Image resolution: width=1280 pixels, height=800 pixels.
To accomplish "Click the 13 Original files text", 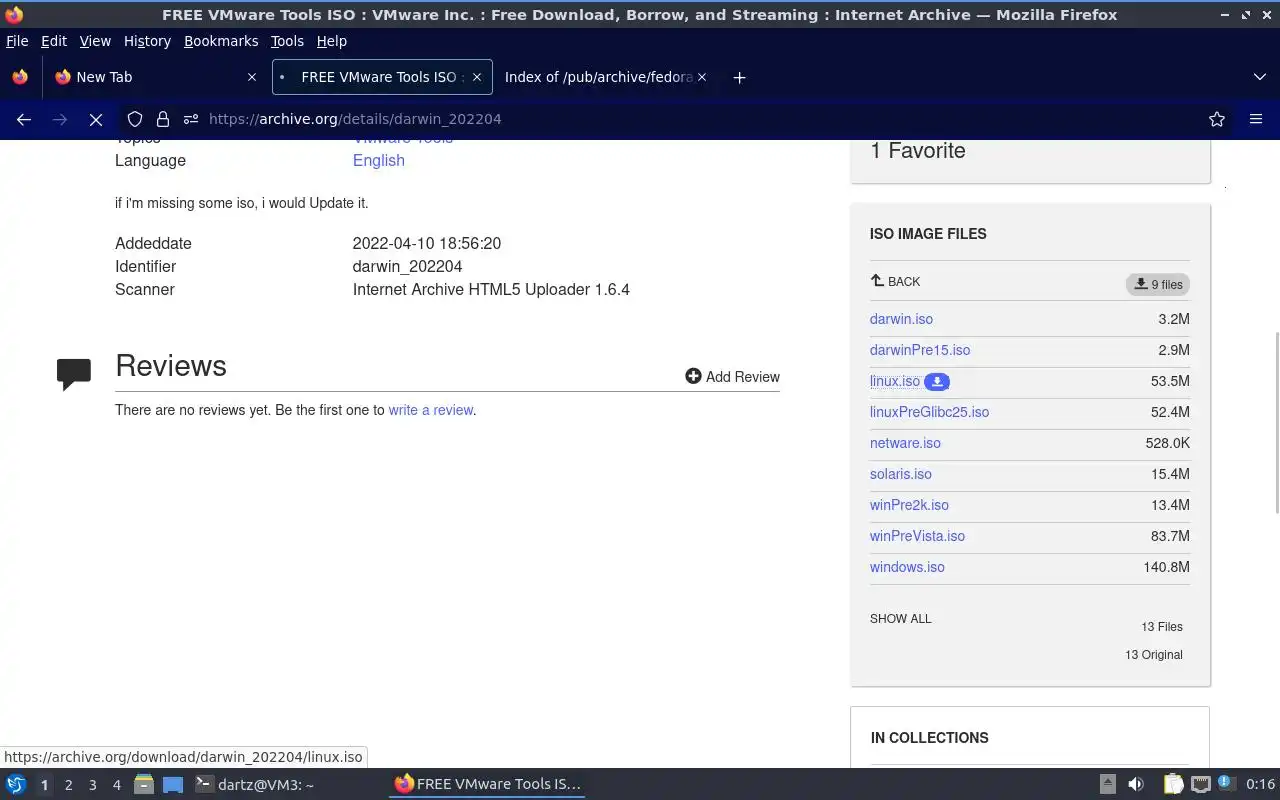I will pyautogui.click(x=1153, y=655).
